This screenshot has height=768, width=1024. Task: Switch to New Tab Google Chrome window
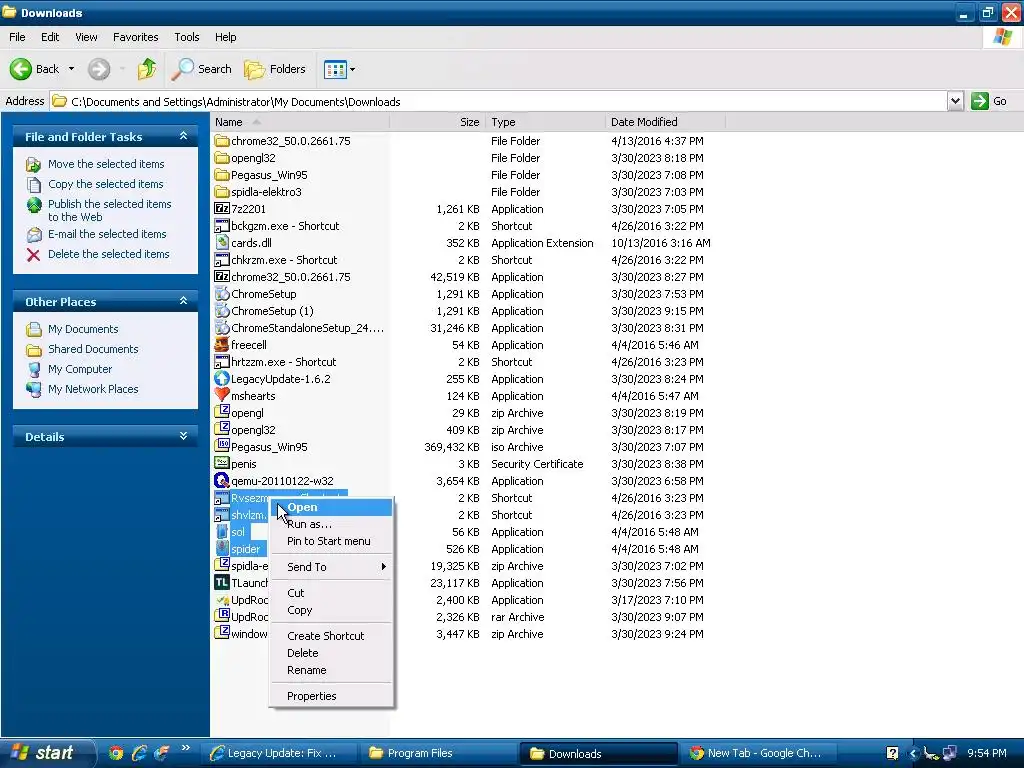tap(758, 753)
